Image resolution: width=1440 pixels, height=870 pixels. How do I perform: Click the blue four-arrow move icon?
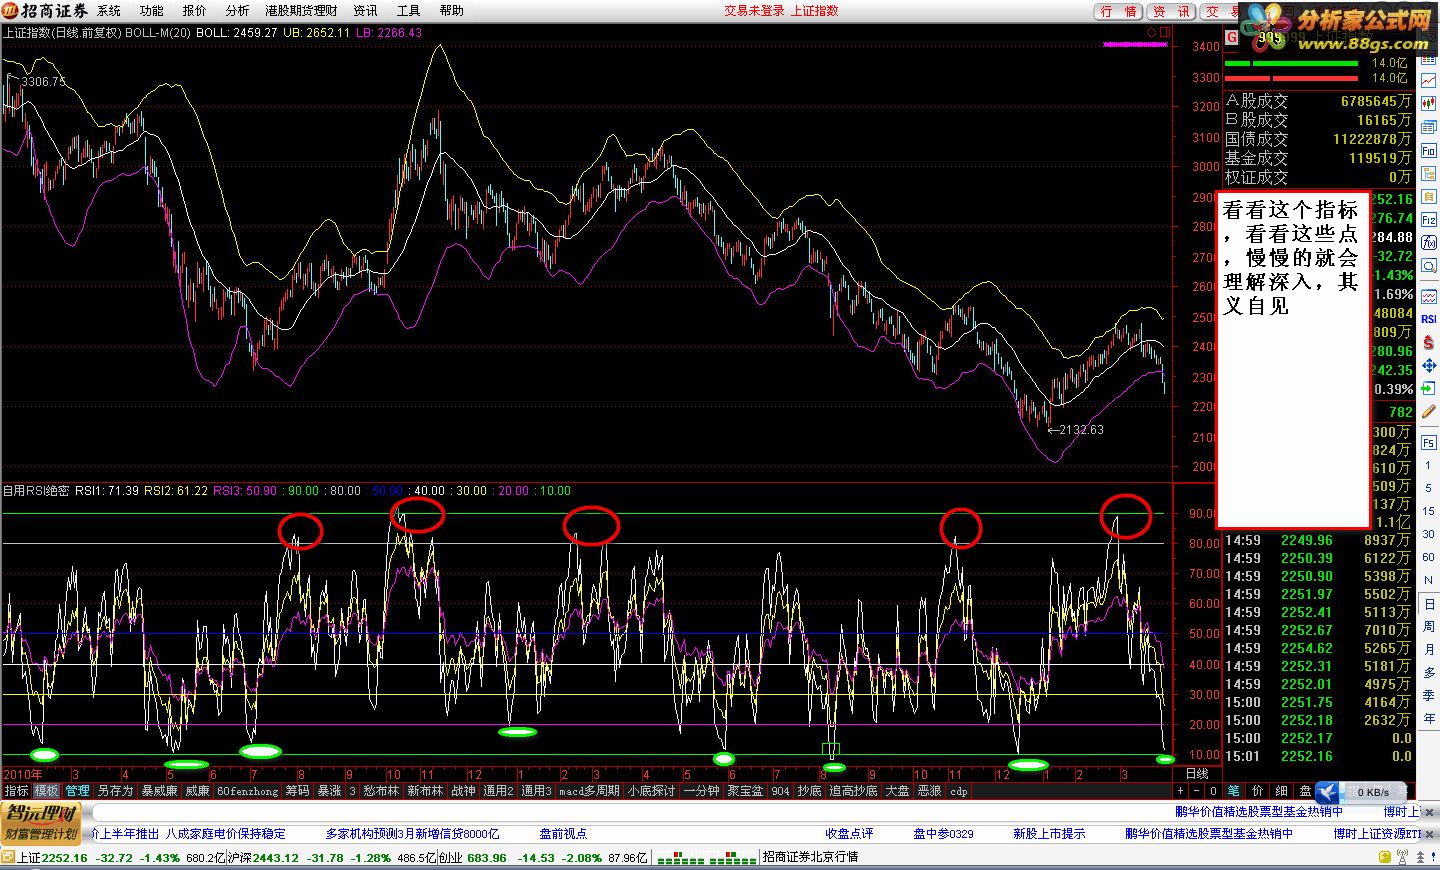pos(1429,366)
